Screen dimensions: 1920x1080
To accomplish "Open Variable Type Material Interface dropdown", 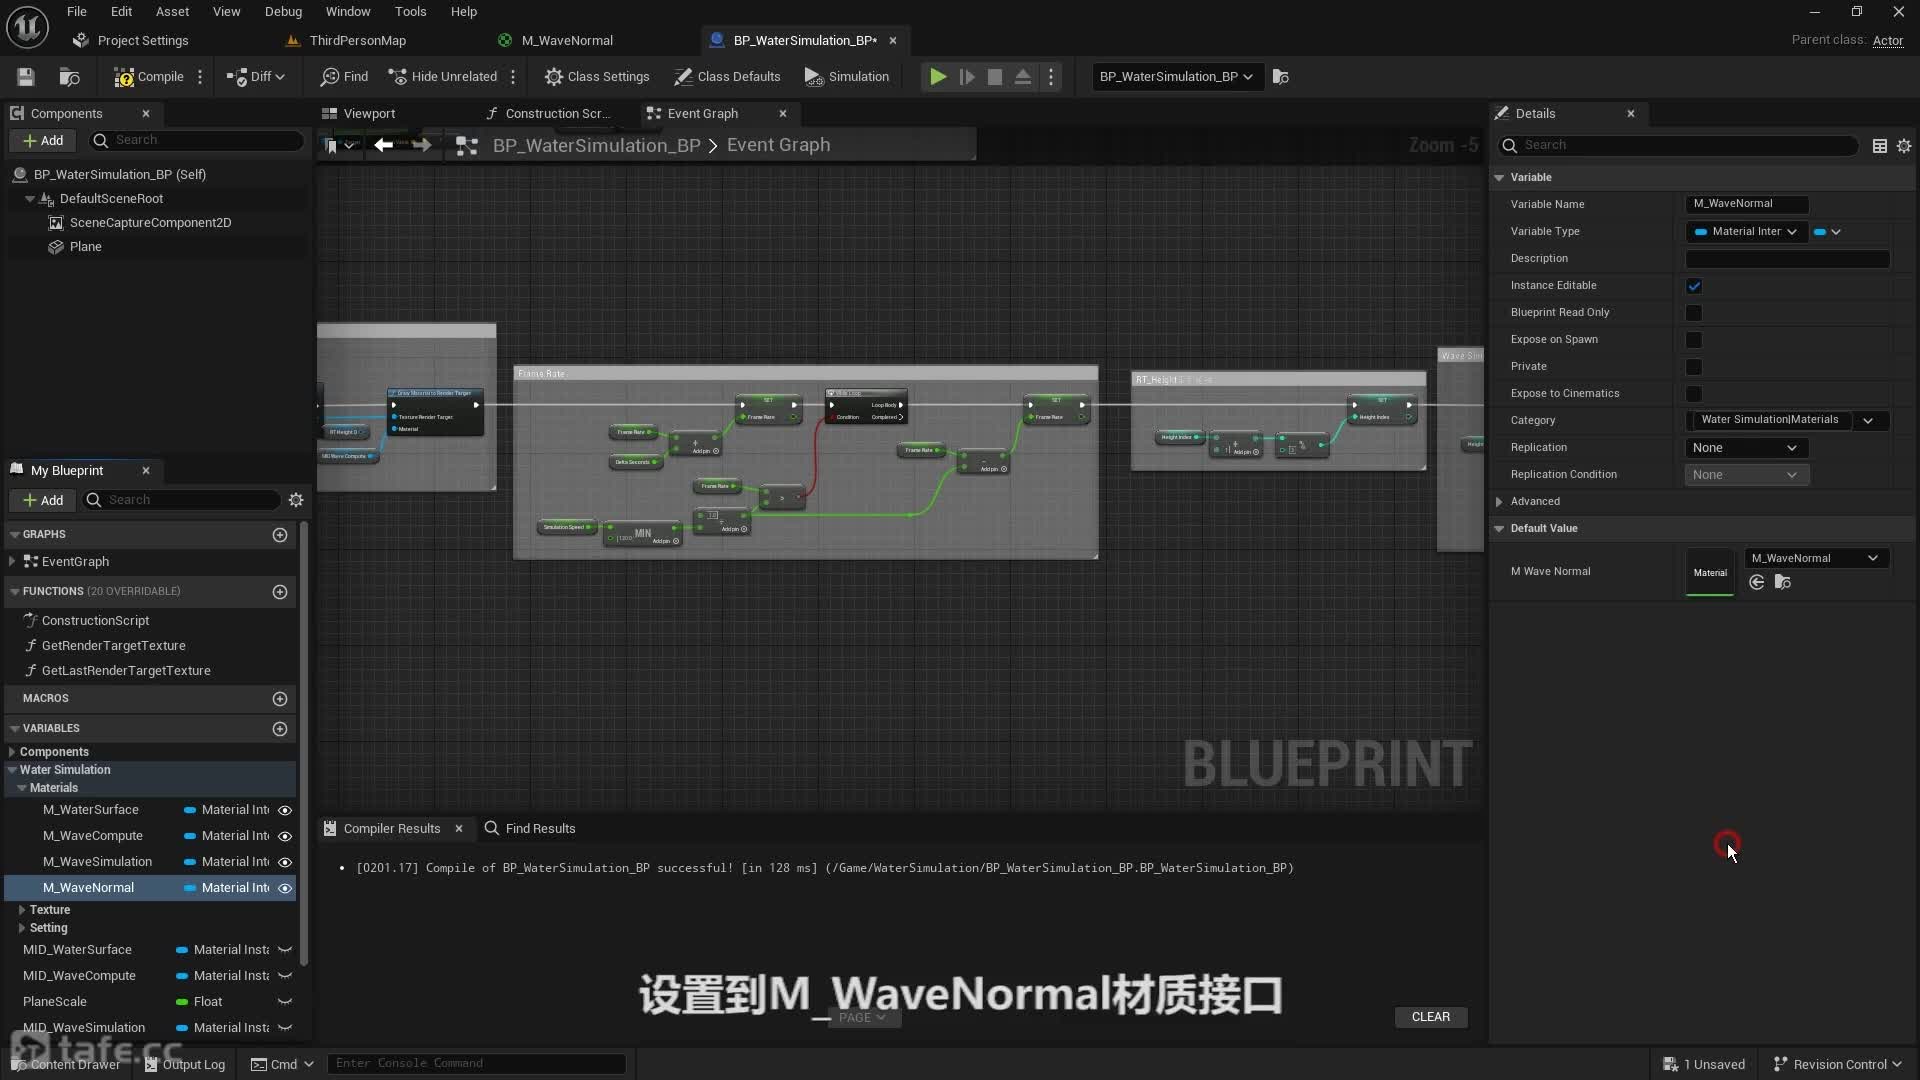I will coord(1746,232).
